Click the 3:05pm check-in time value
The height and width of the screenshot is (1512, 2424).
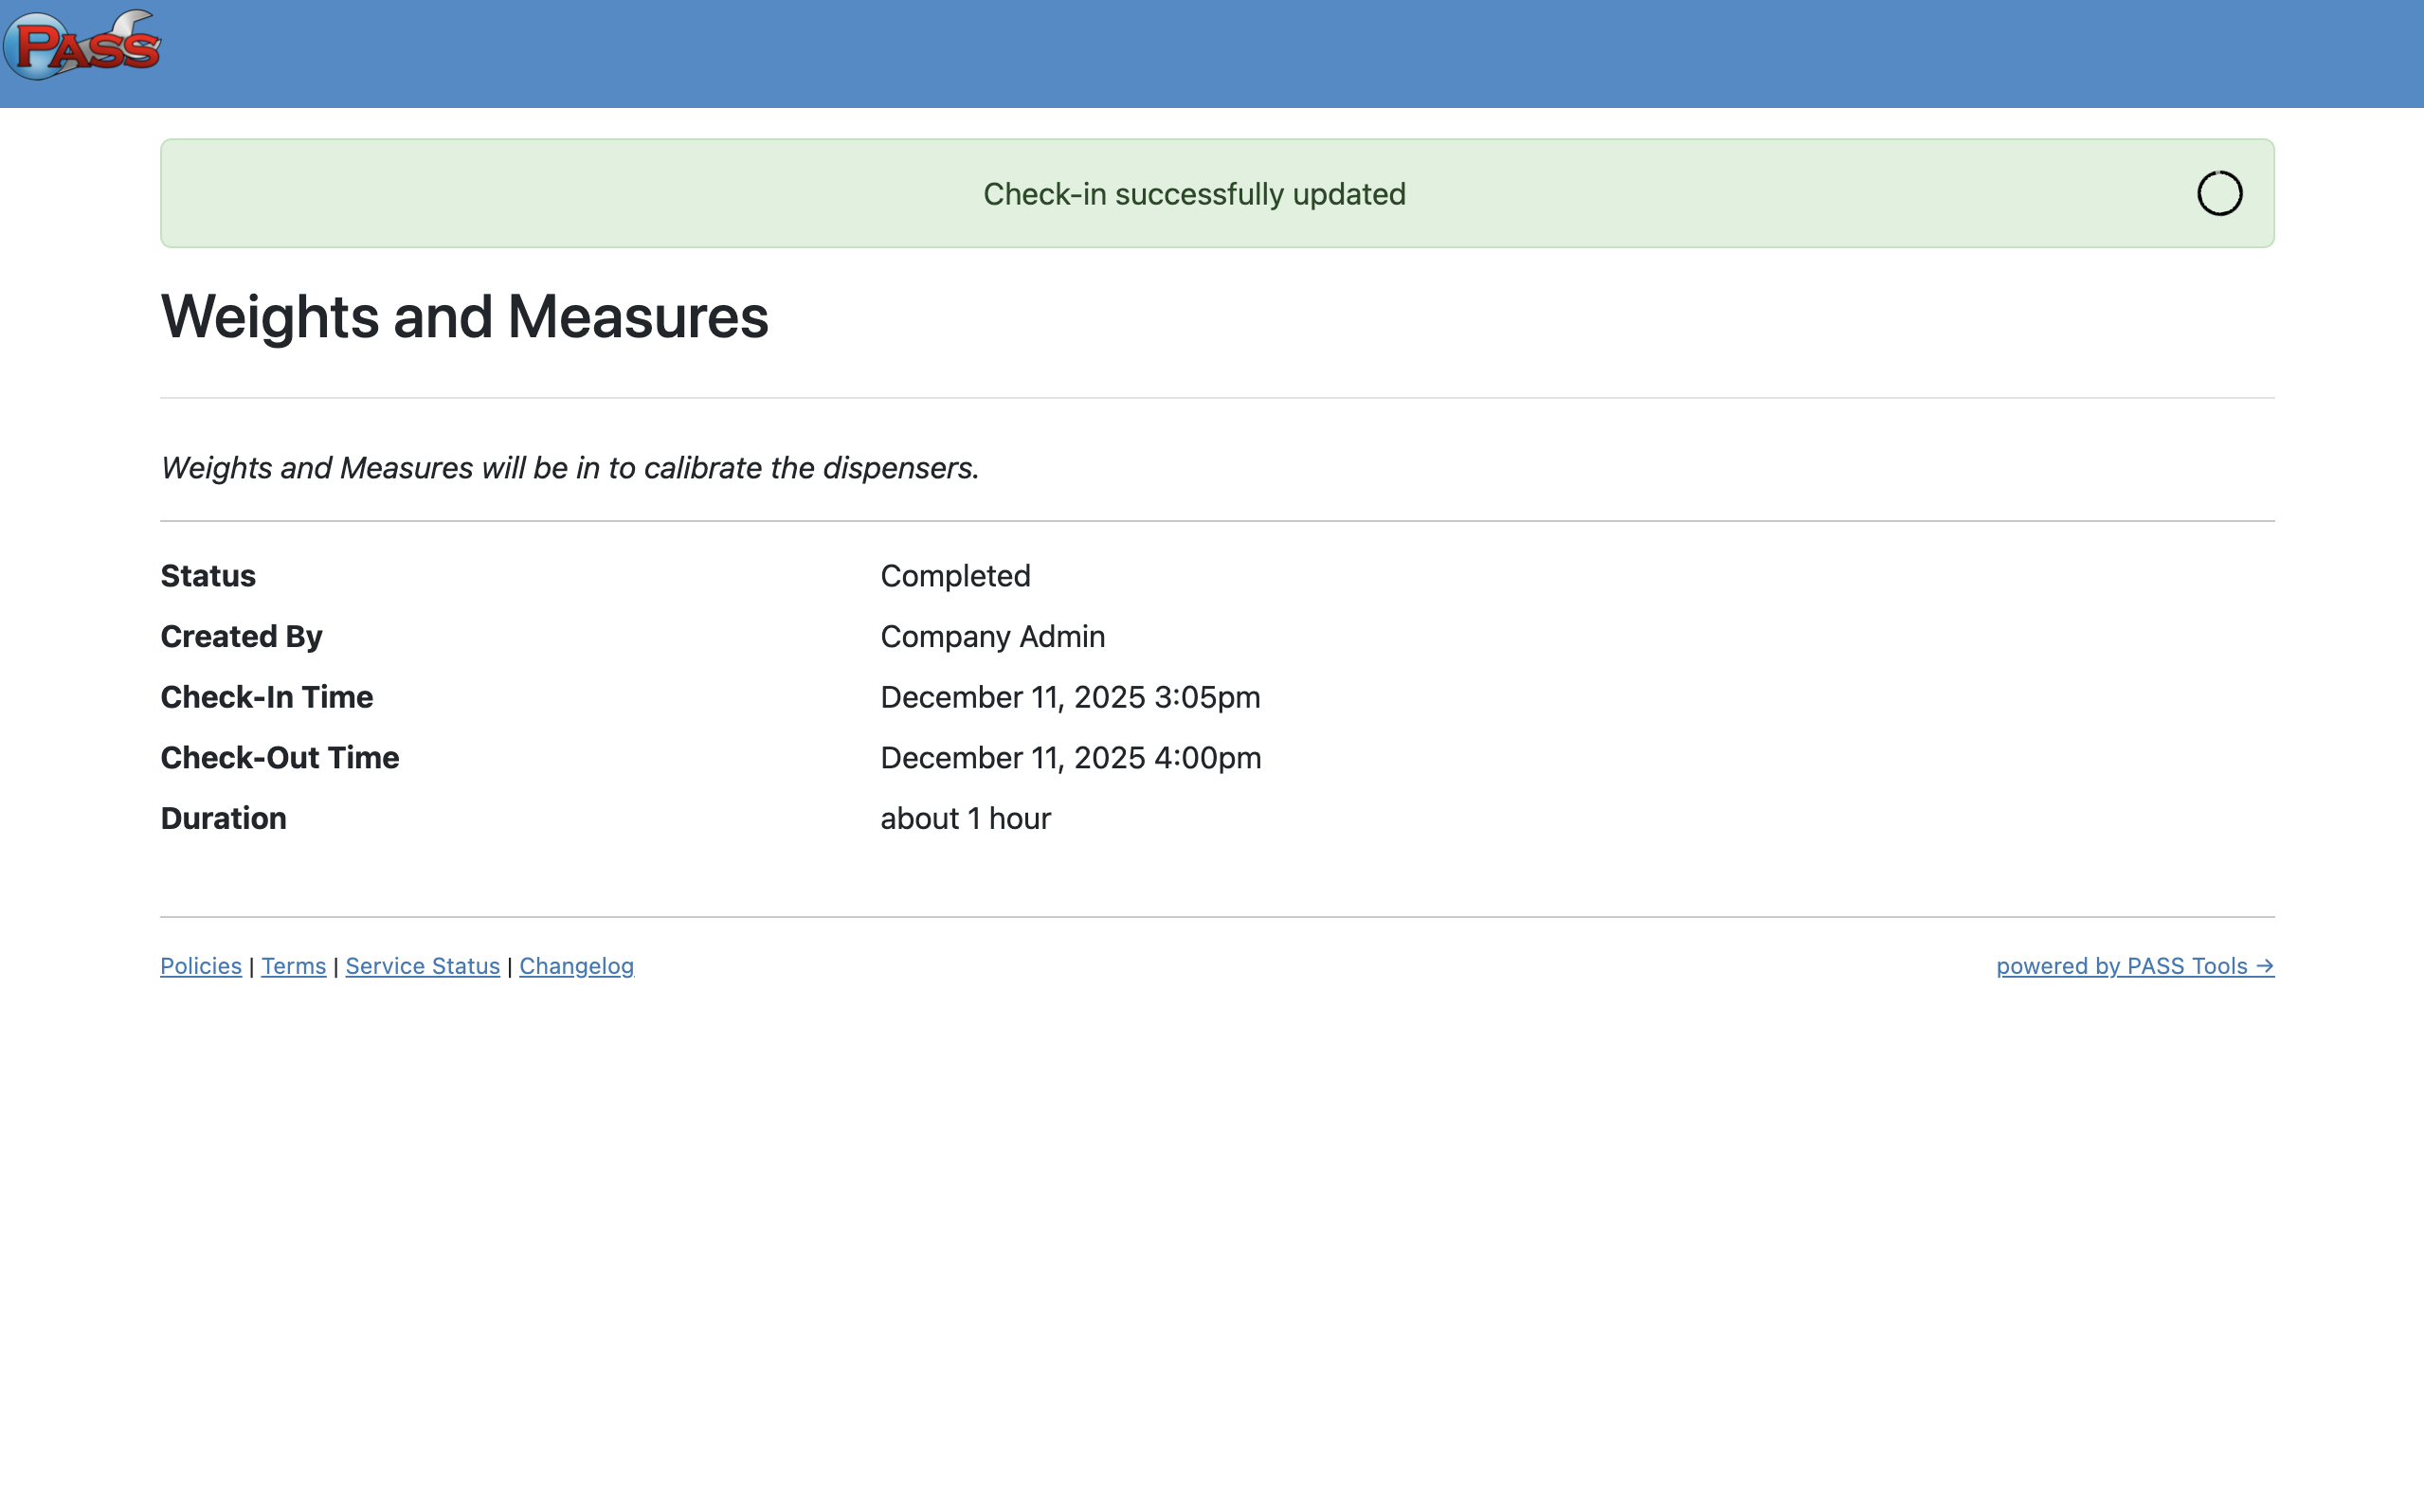pyautogui.click(x=1069, y=697)
